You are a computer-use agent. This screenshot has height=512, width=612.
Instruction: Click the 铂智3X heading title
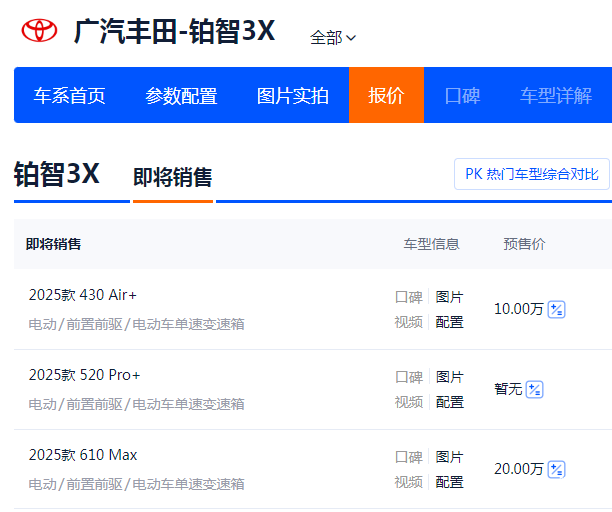coord(57,174)
